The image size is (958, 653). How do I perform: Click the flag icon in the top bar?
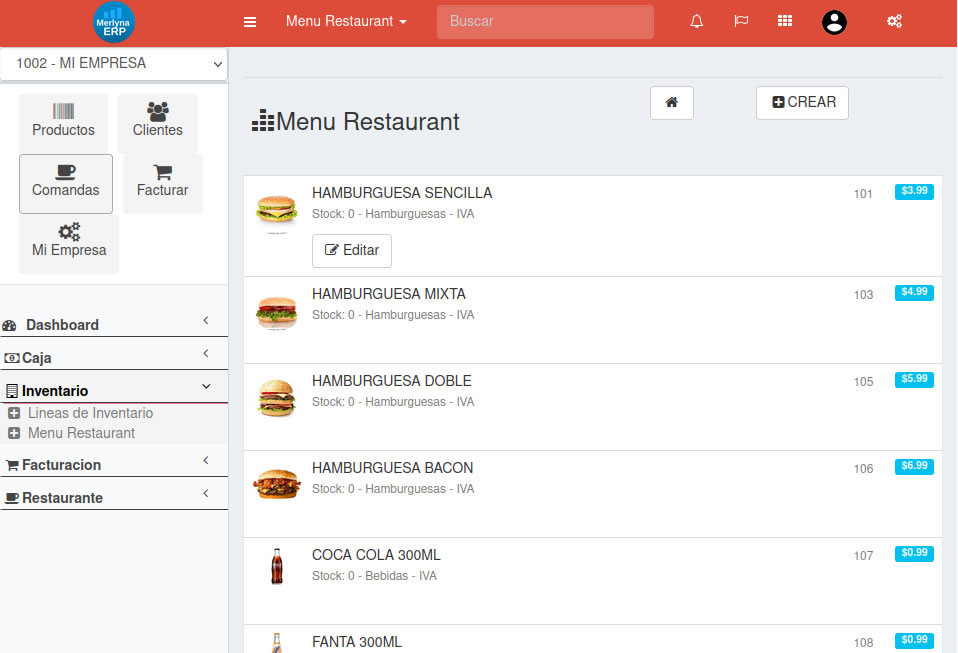(x=741, y=20)
